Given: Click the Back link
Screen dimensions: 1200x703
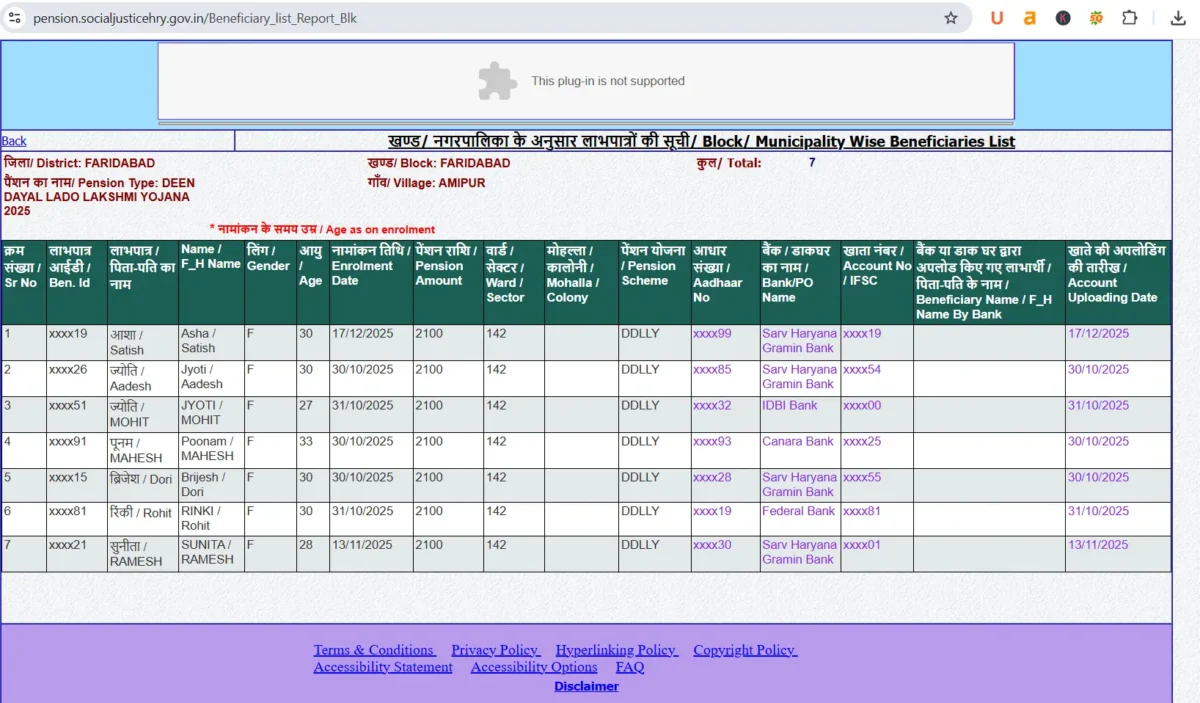Looking at the screenshot, I should [x=14, y=140].
